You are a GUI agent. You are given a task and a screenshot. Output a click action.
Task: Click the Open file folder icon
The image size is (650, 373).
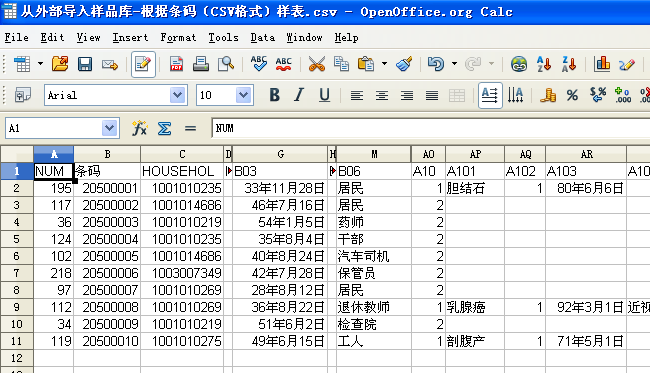[x=60, y=64]
